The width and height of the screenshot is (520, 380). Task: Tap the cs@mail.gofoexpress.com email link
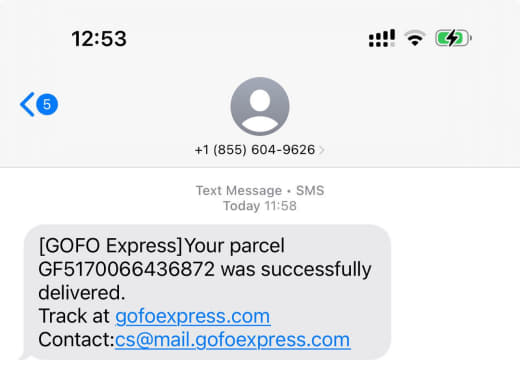pyautogui.click(x=233, y=340)
